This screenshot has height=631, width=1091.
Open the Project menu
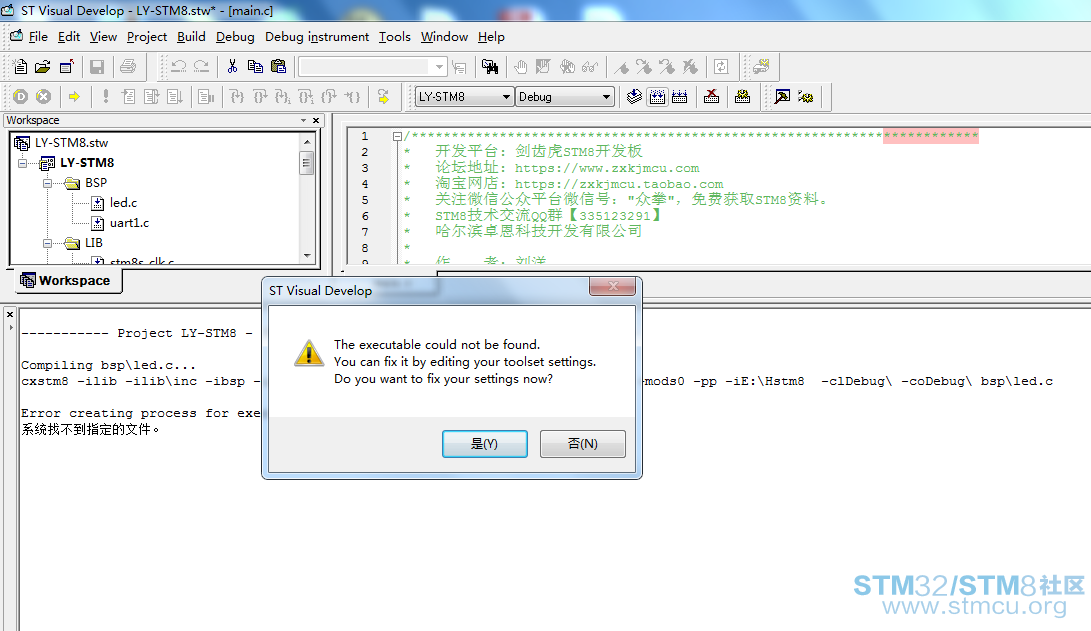[x=147, y=37]
